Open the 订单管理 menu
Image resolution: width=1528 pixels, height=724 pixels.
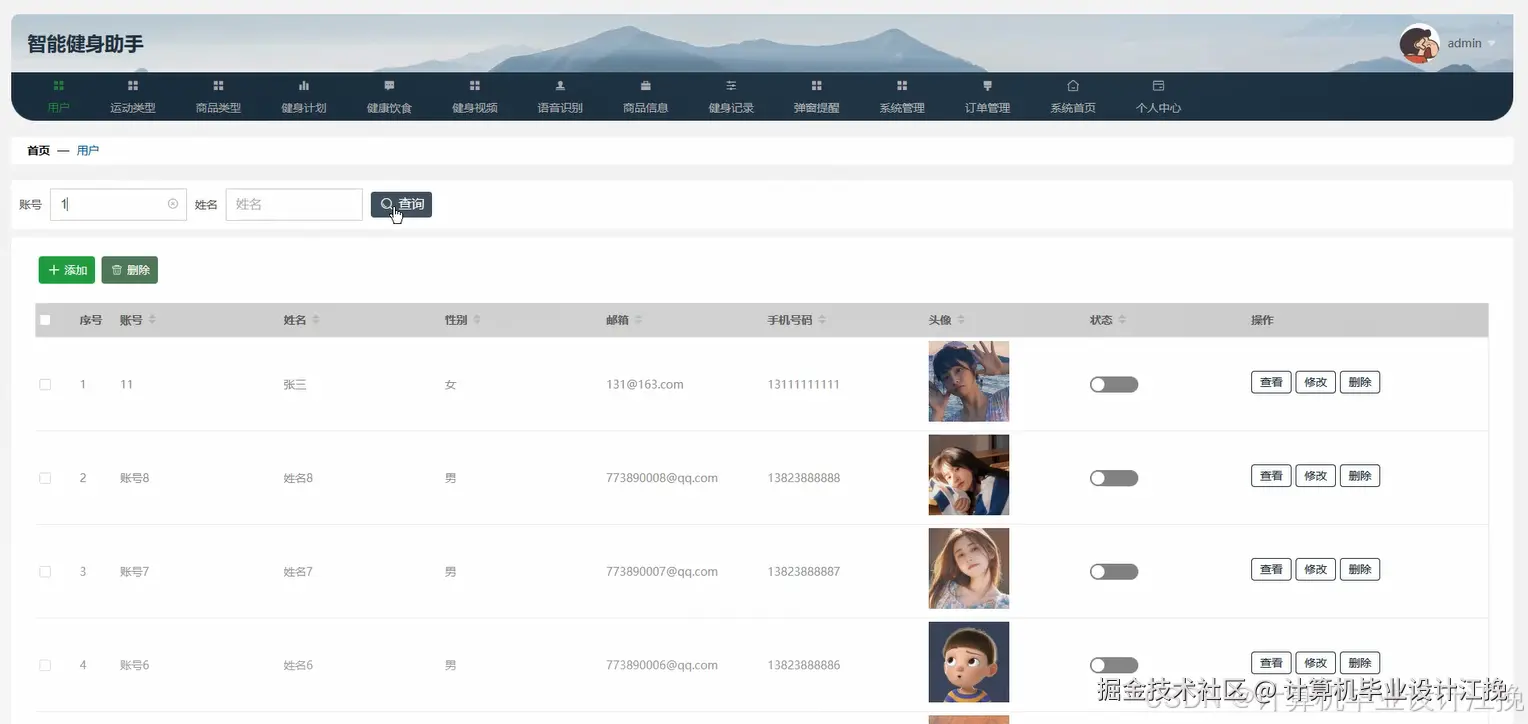[987, 97]
